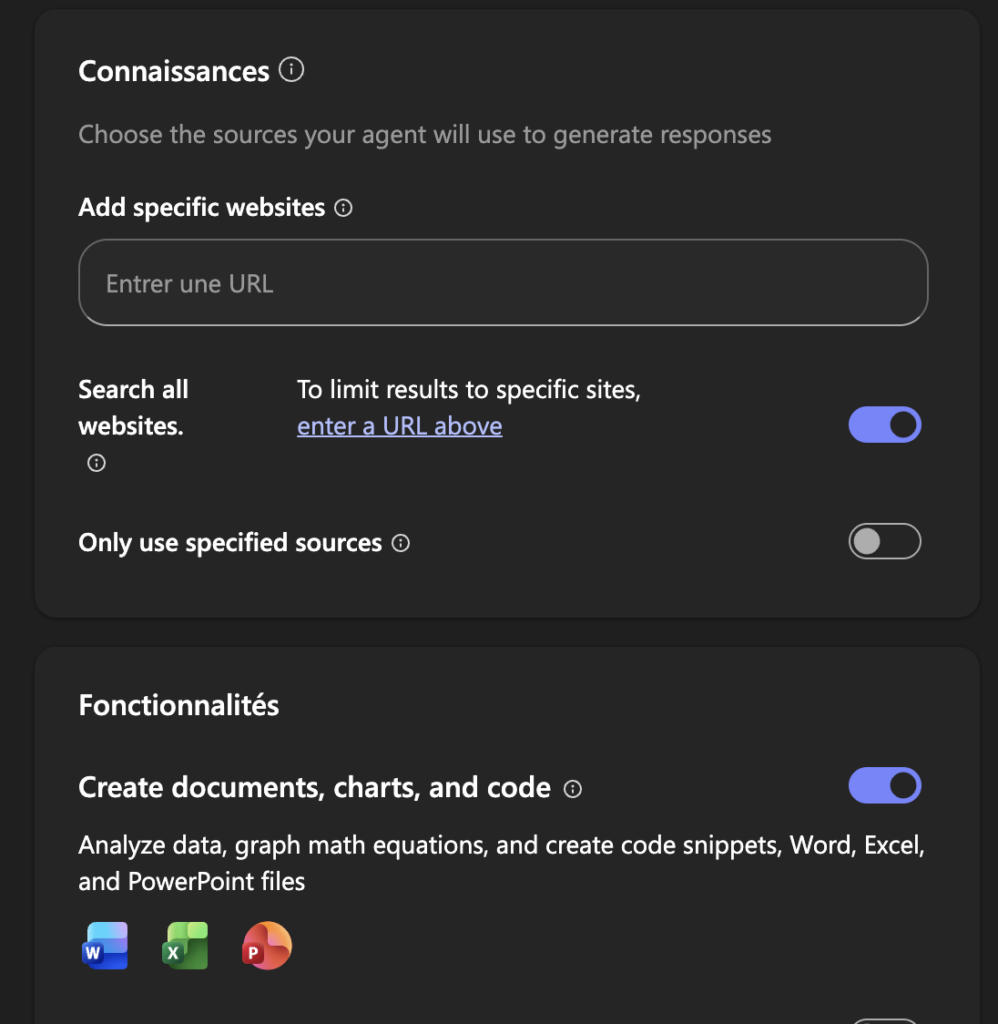Click the 'Create documents, charts, and code' label
This screenshot has width=998, height=1024.
[x=314, y=788]
